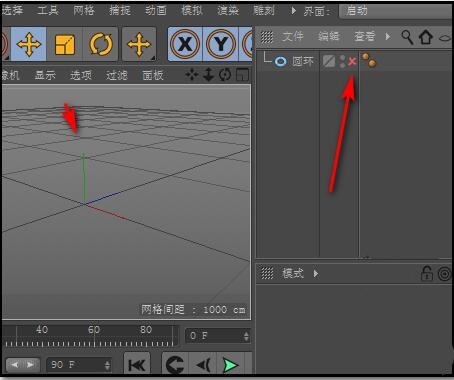454x380 pixels.
Task: Click viewport zoom navigation icon
Action: click(x=208, y=75)
